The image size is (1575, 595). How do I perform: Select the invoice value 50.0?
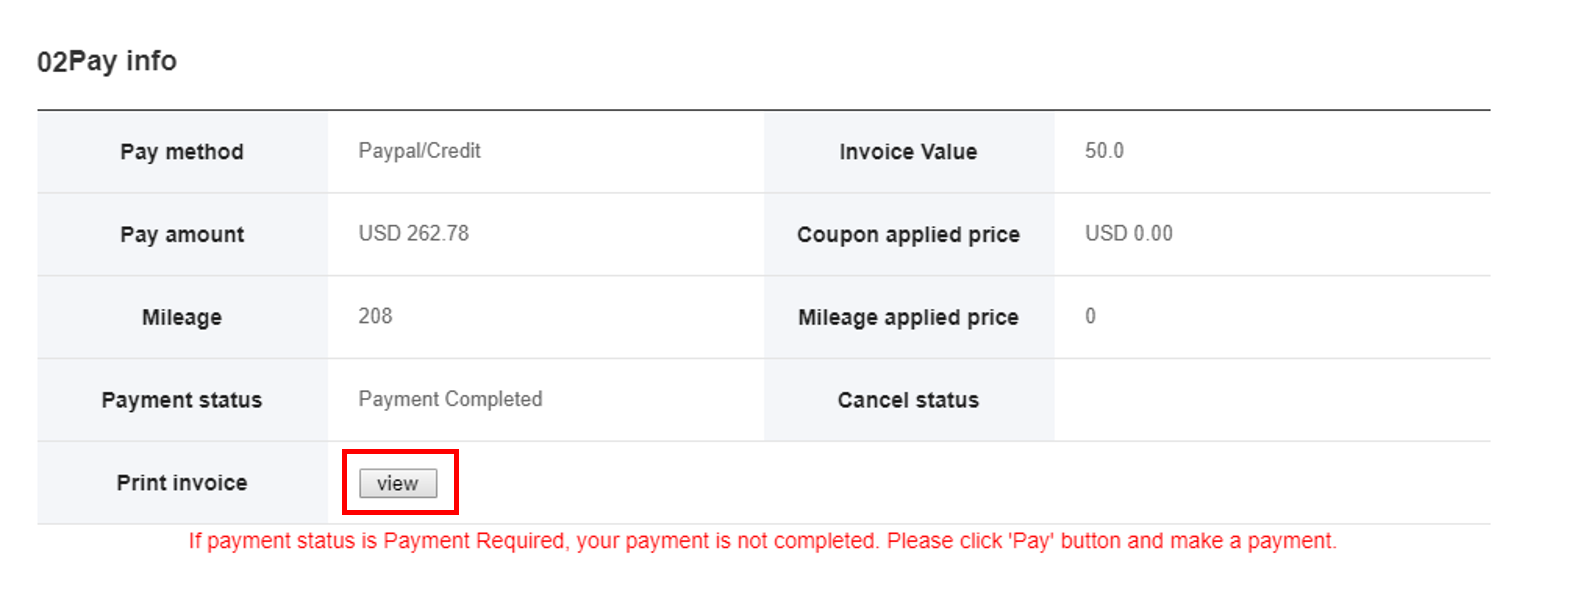coord(1104,151)
